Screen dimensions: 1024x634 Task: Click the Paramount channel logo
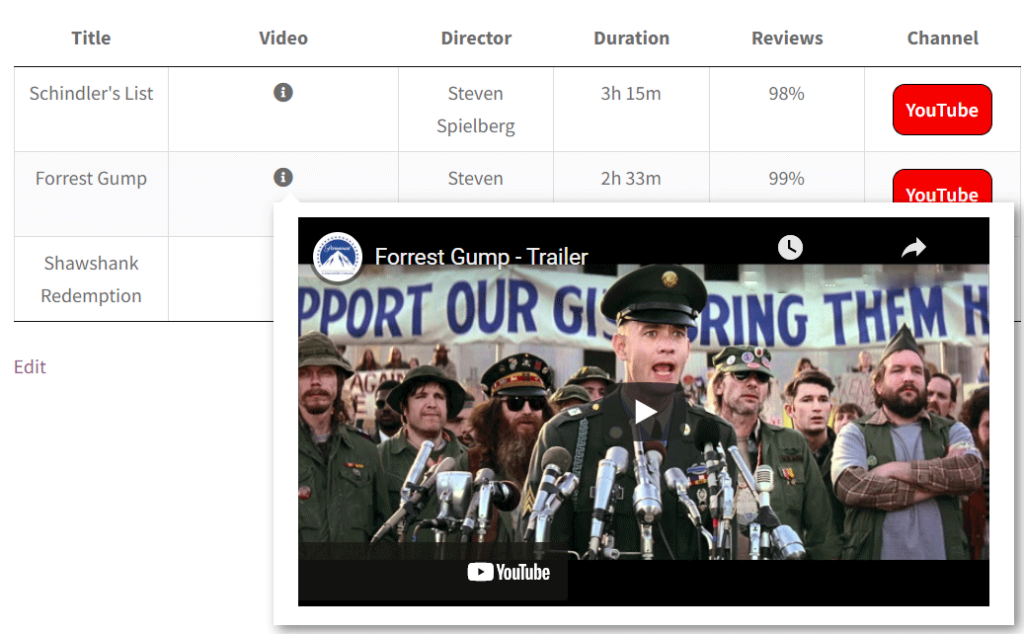[337, 257]
